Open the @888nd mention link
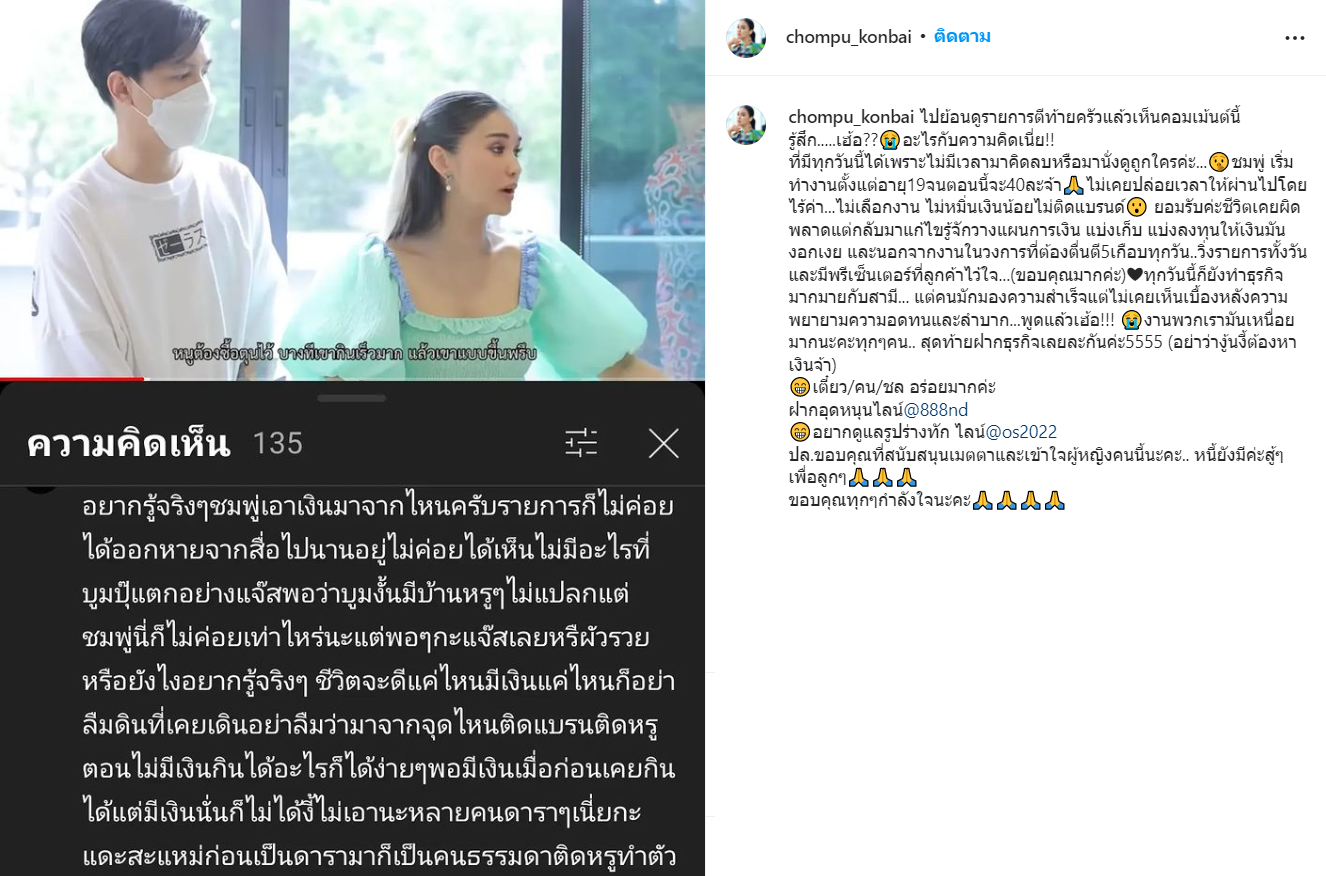 click(936, 409)
